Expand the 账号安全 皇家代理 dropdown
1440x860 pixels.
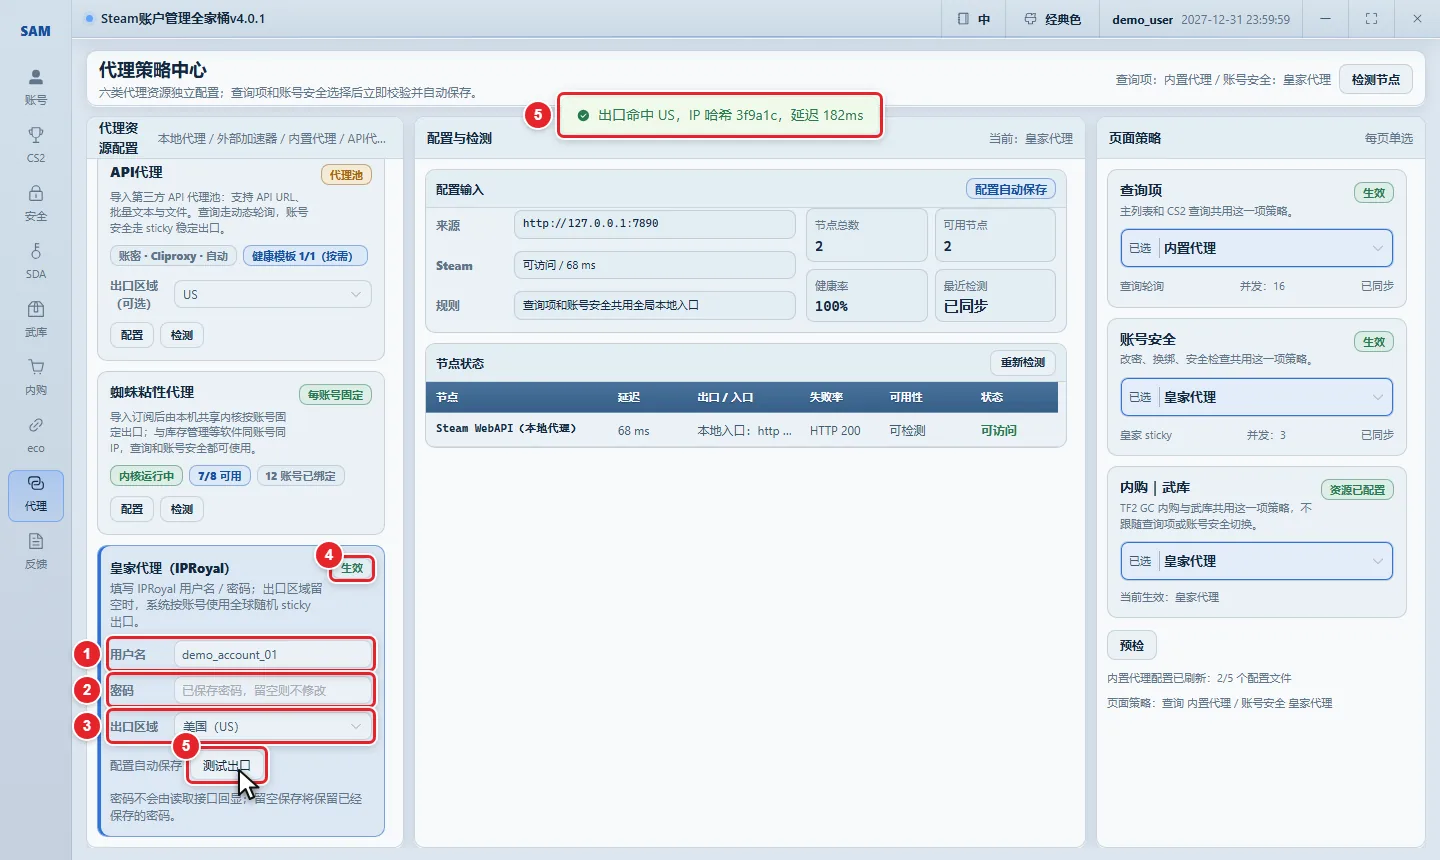tap(1256, 397)
